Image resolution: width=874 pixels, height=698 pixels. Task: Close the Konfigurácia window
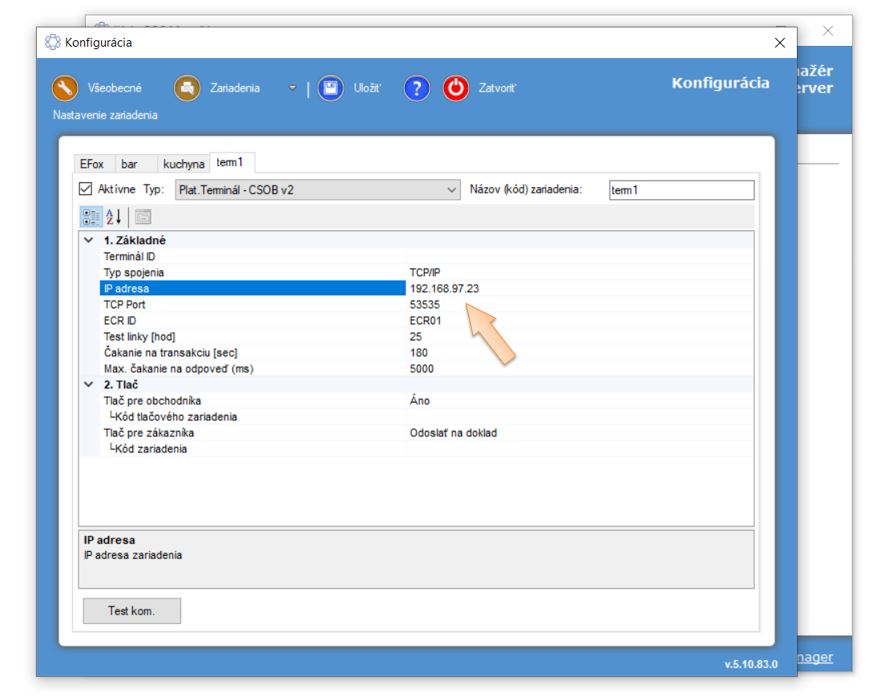click(780, 43)
